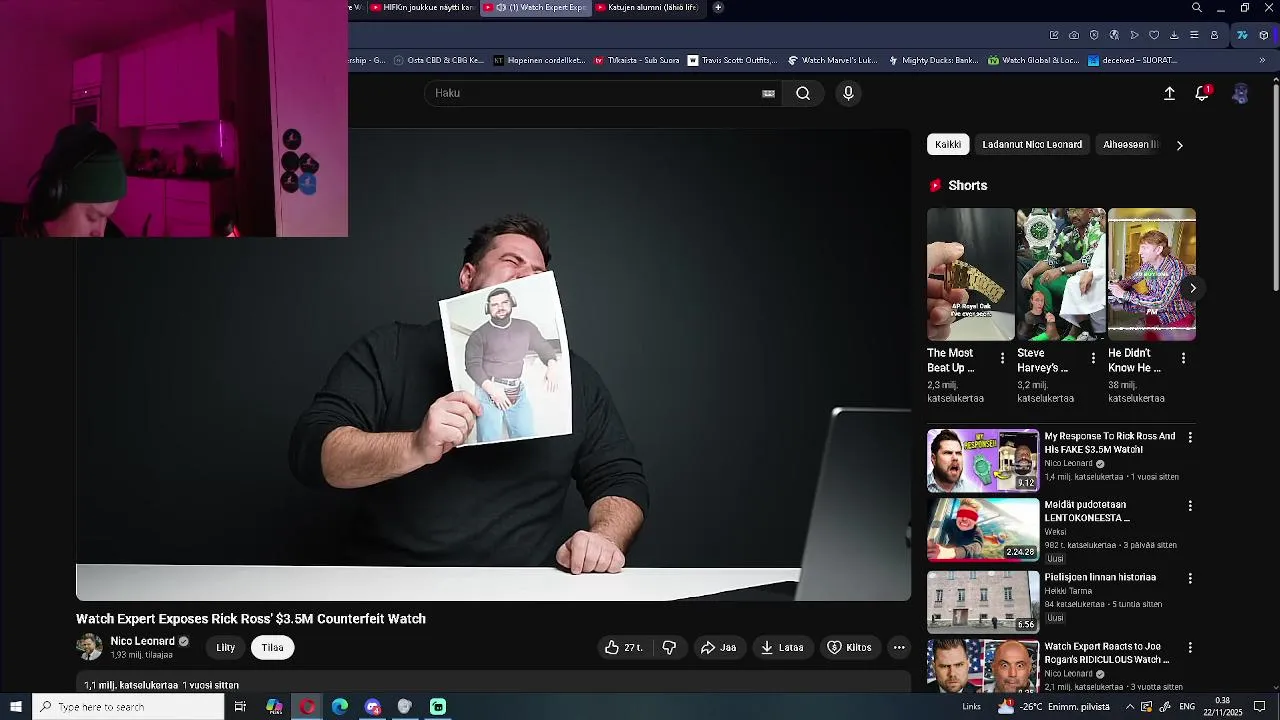This screenshot has height=720, width=1280.
Task: Open Microsoft Edge from taskbar
Action: (x=340, y=707)
